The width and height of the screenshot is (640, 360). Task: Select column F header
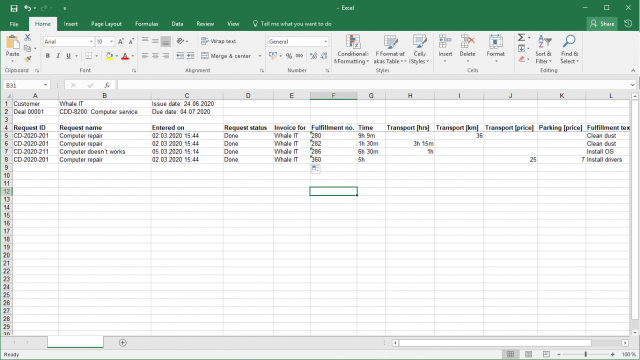tap(333, 96)
